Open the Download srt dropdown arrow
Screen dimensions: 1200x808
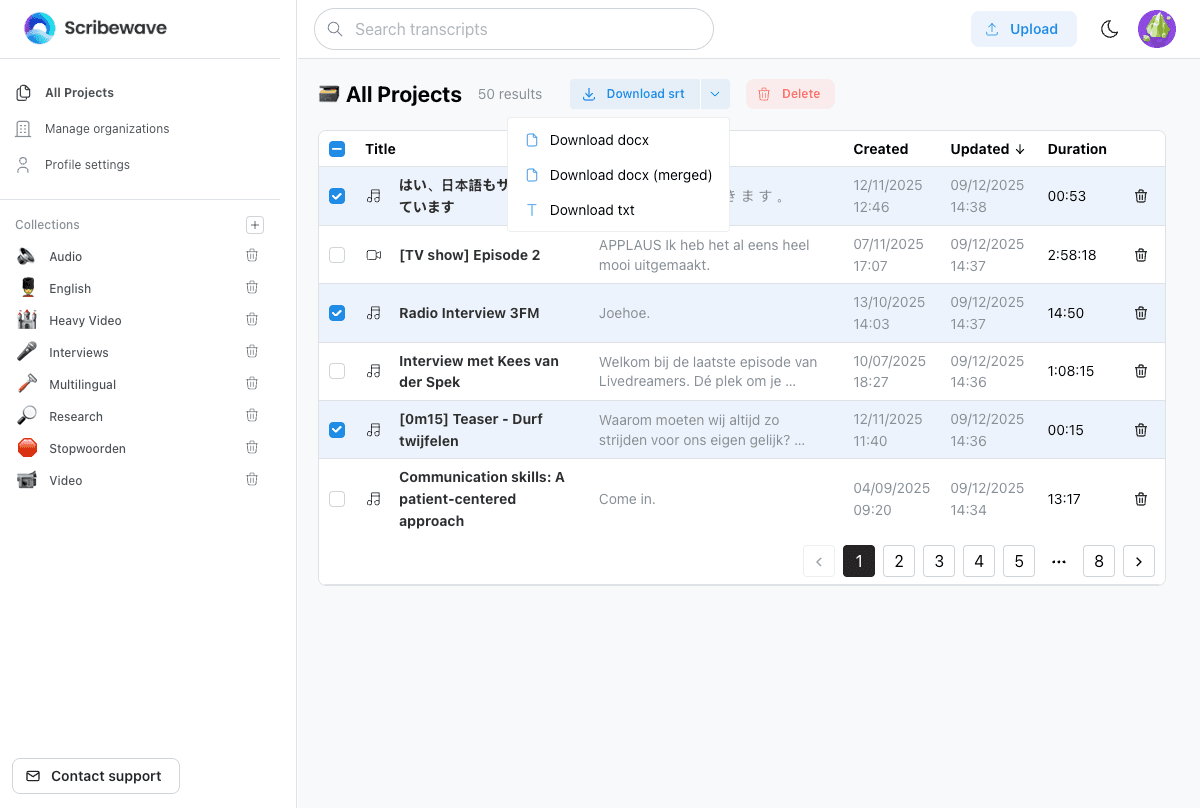[714, 93]
